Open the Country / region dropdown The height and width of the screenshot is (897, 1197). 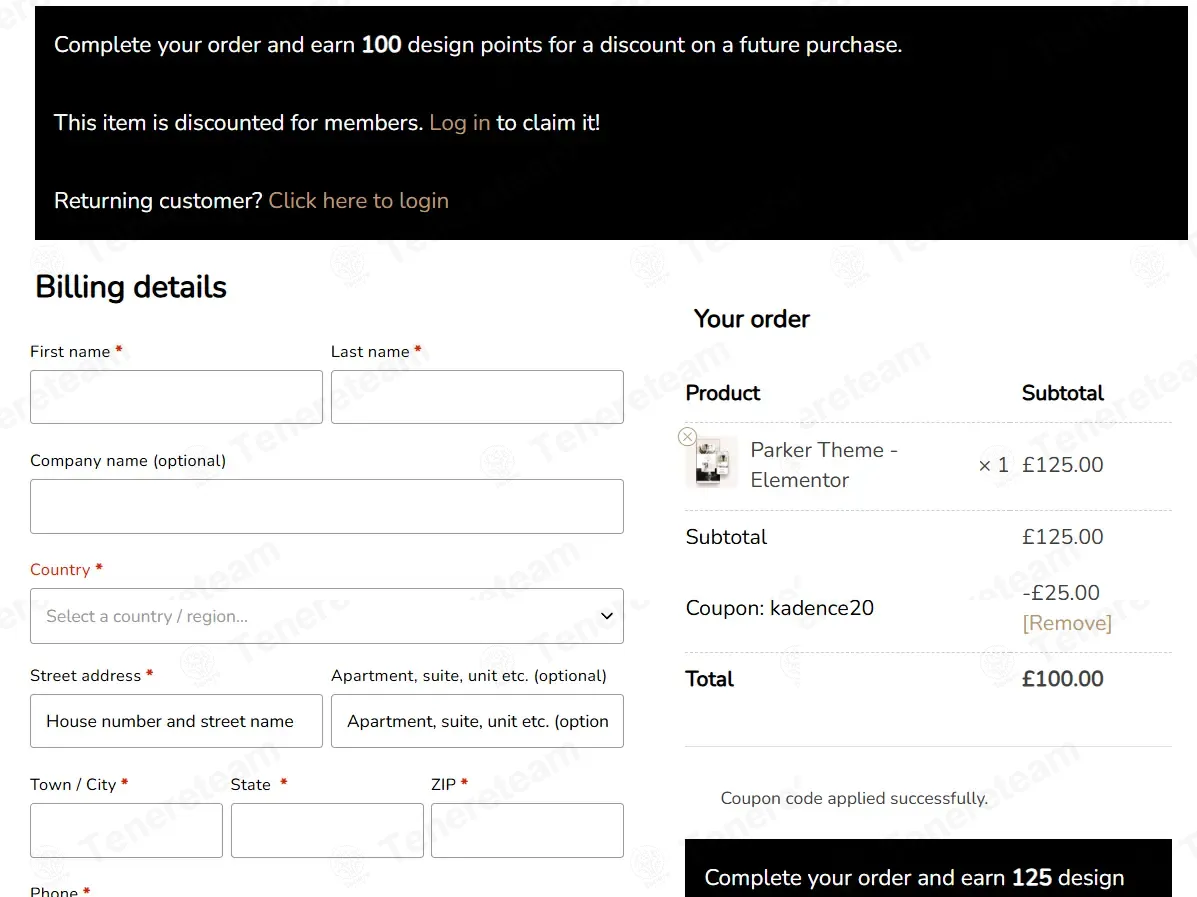[x=327, y=616]
